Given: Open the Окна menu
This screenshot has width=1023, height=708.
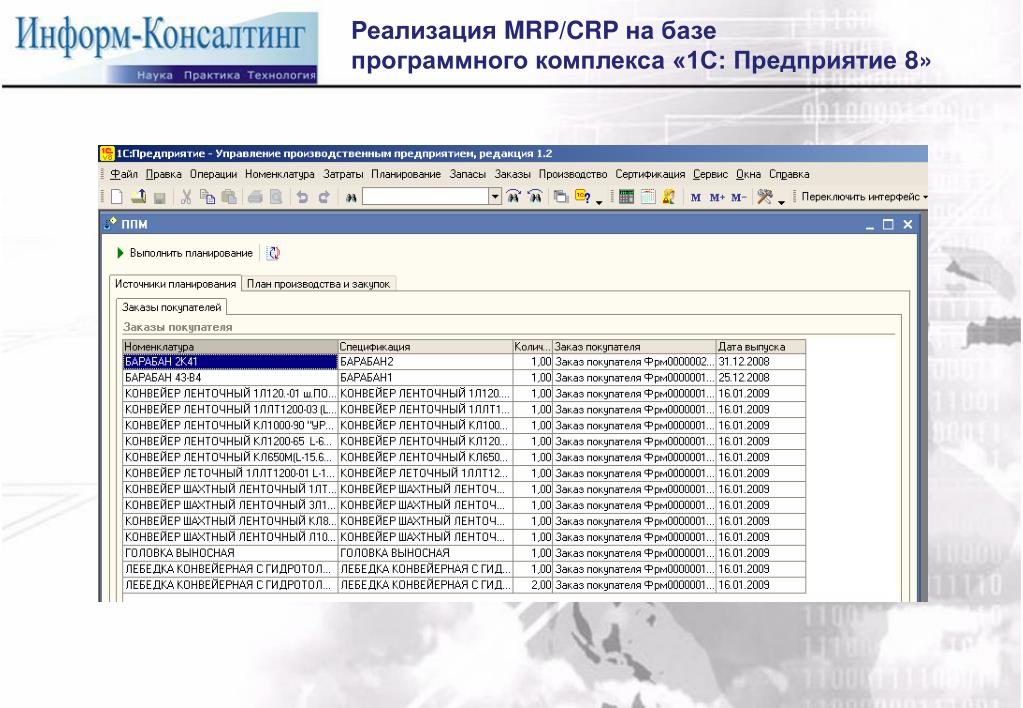Looking at the screenshot, I should (748, 174).
